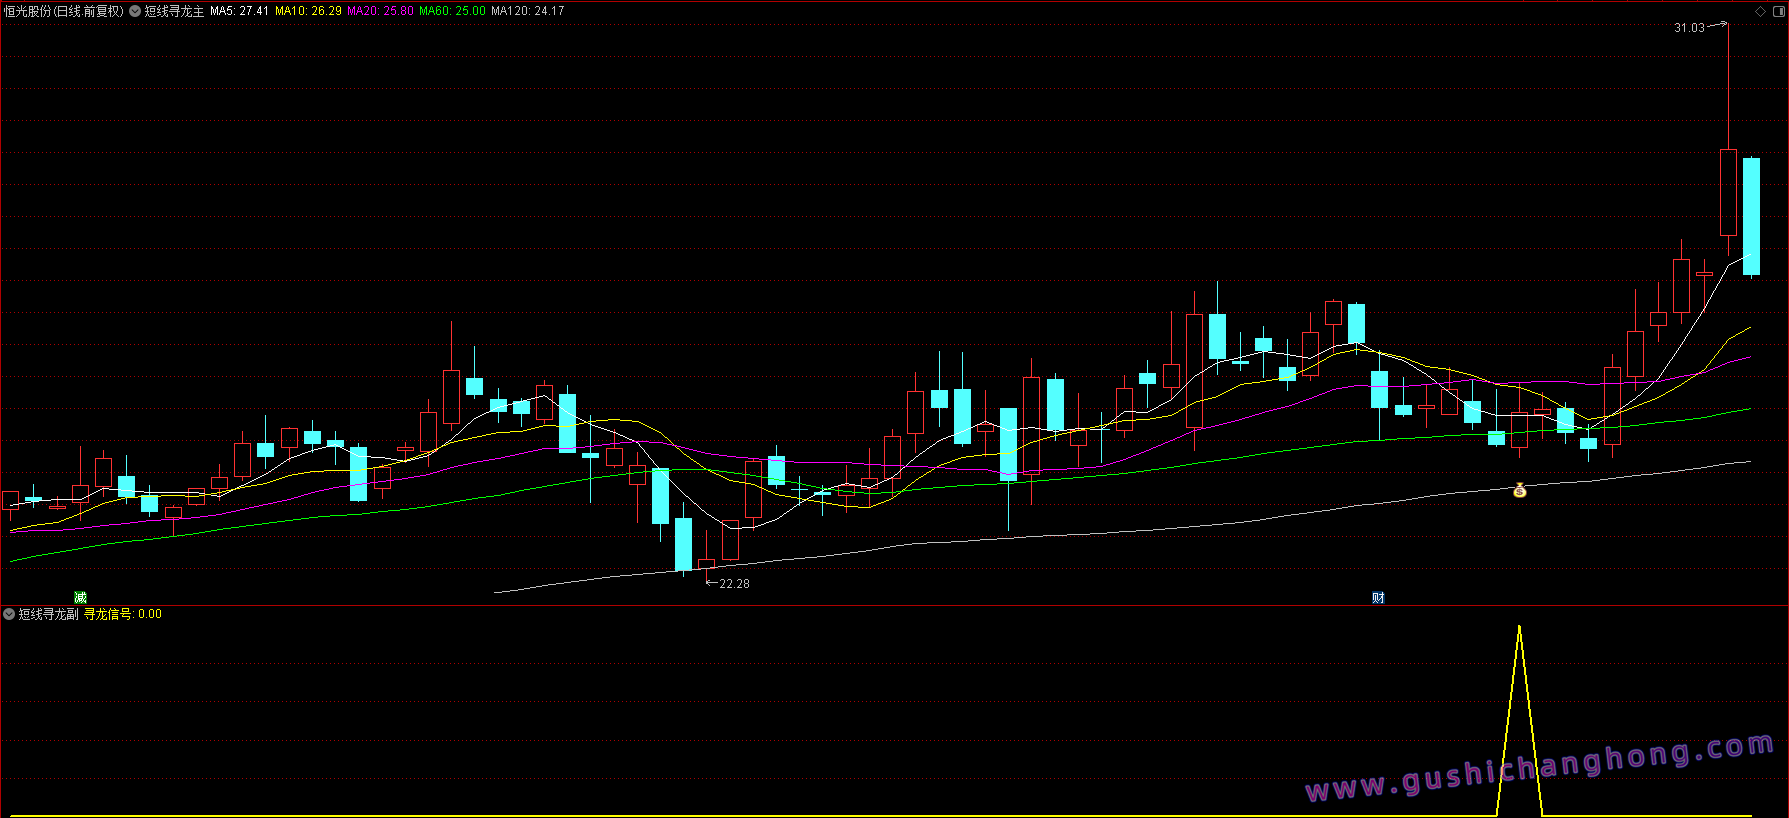Click the diamond icon at top-right corner
This screenshot has width=1789, height=818.
click(1760, 11)
